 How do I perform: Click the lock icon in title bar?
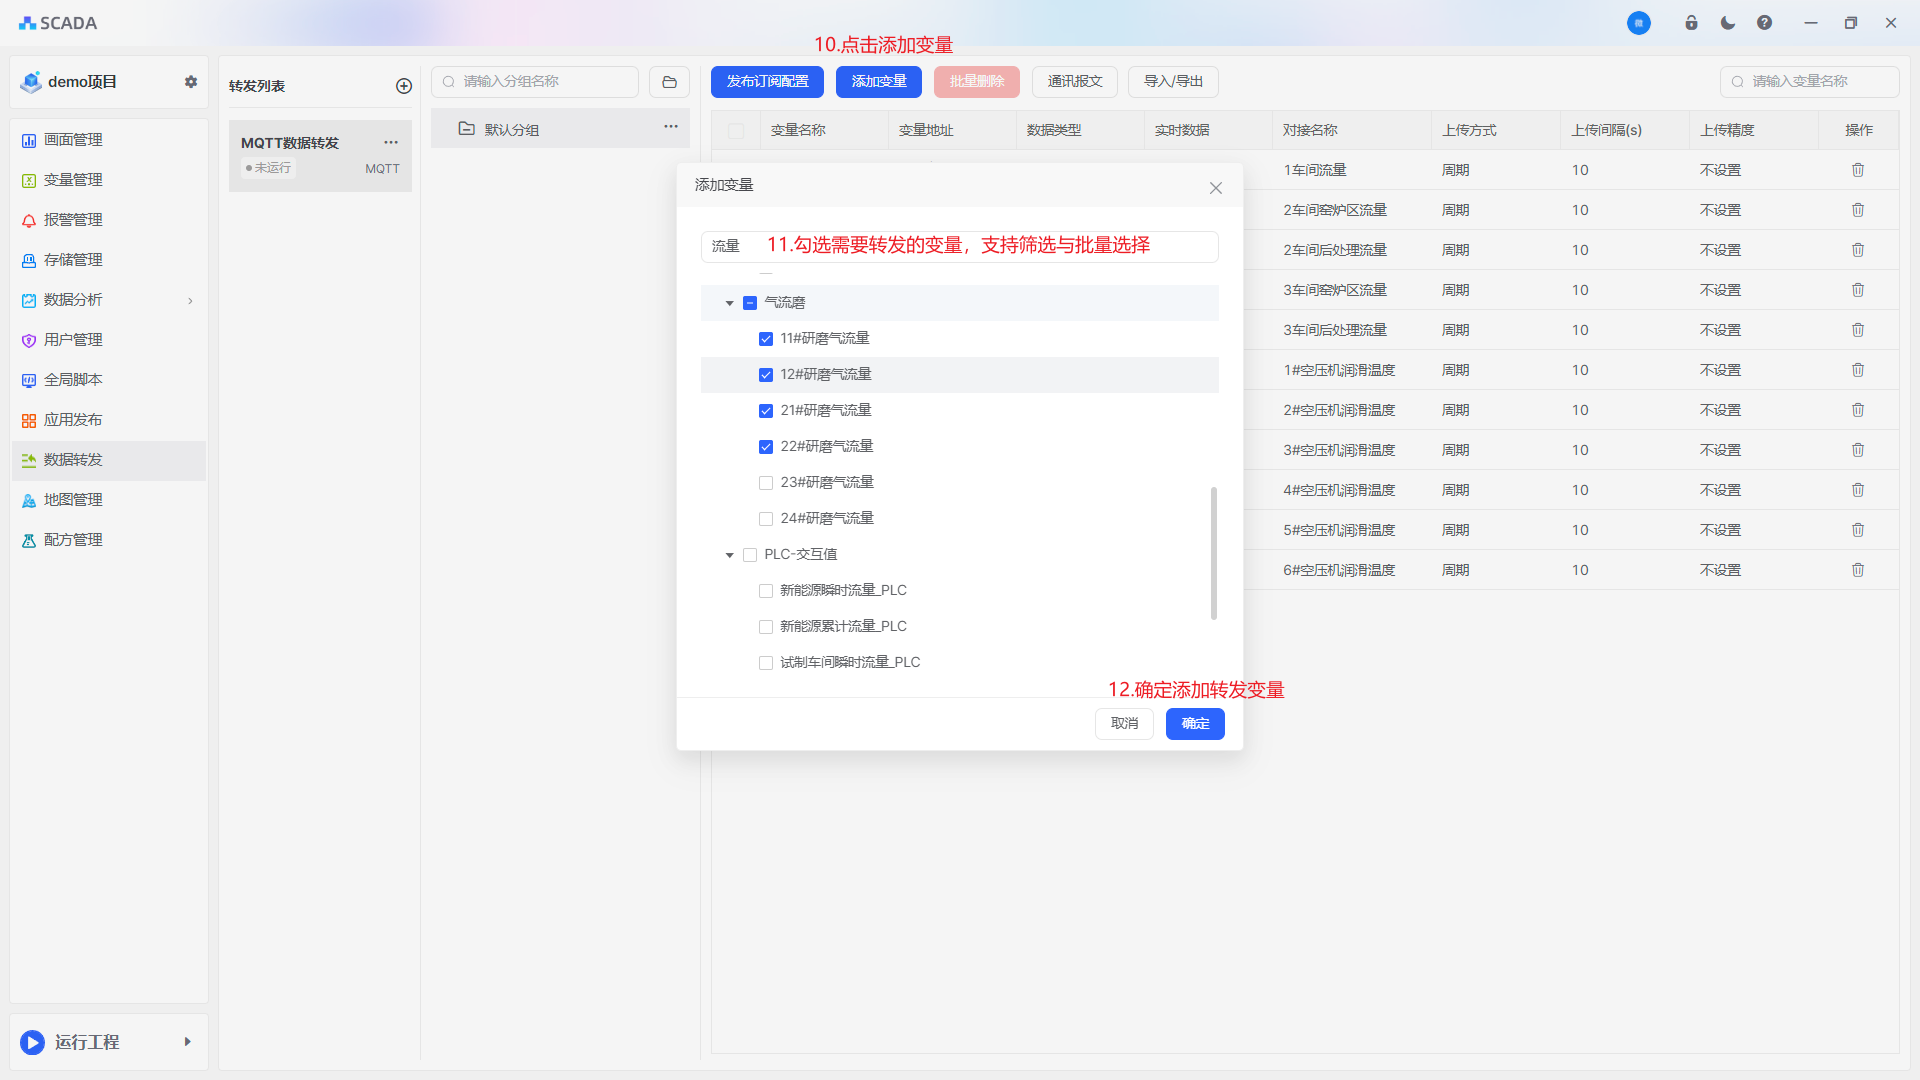[x=1691, y=23]
